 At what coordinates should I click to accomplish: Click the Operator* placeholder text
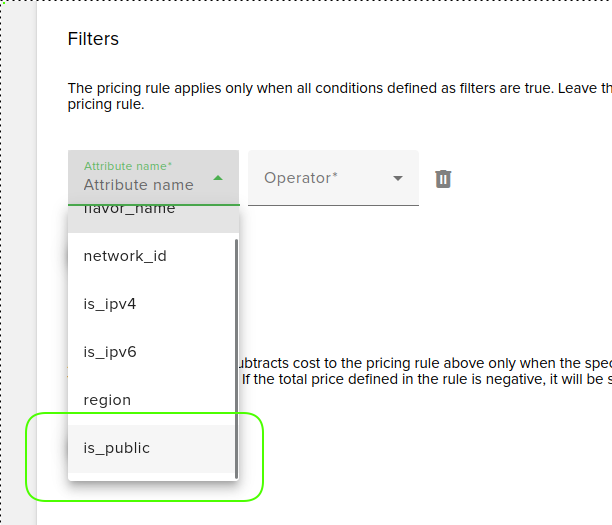click(x=301, y=178)
